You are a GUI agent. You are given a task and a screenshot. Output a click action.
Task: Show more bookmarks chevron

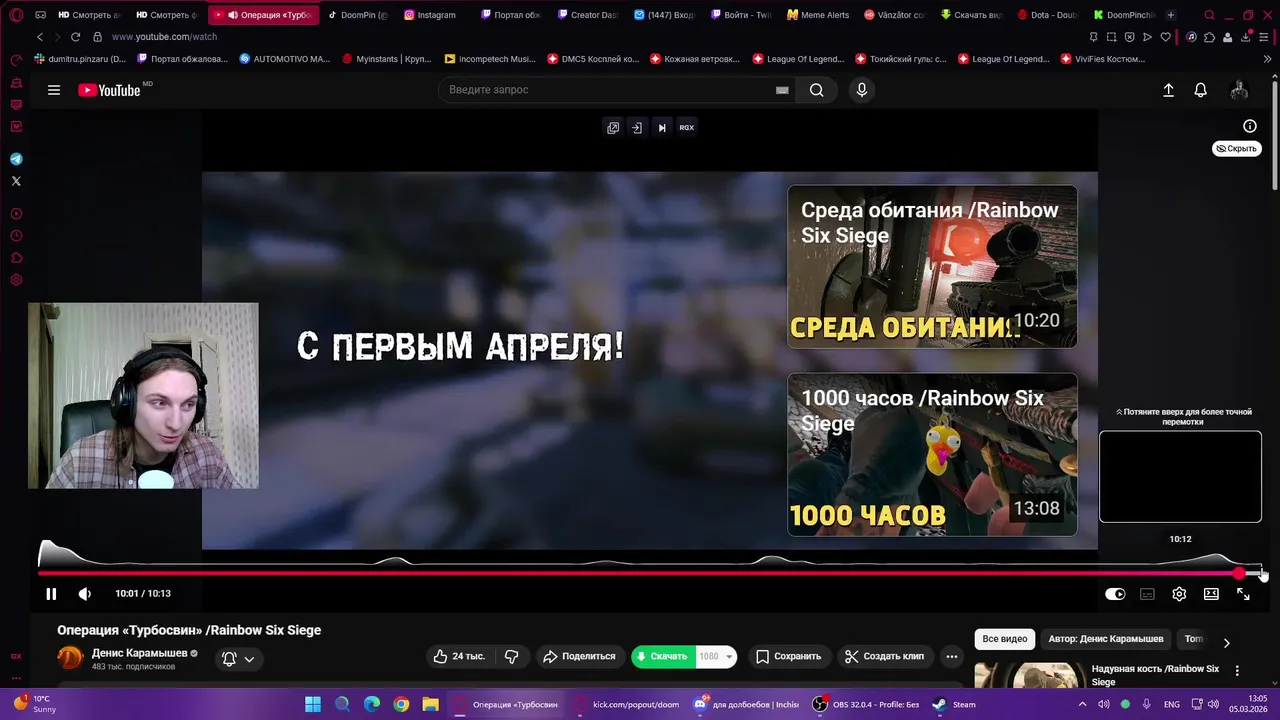[1268, 59]
